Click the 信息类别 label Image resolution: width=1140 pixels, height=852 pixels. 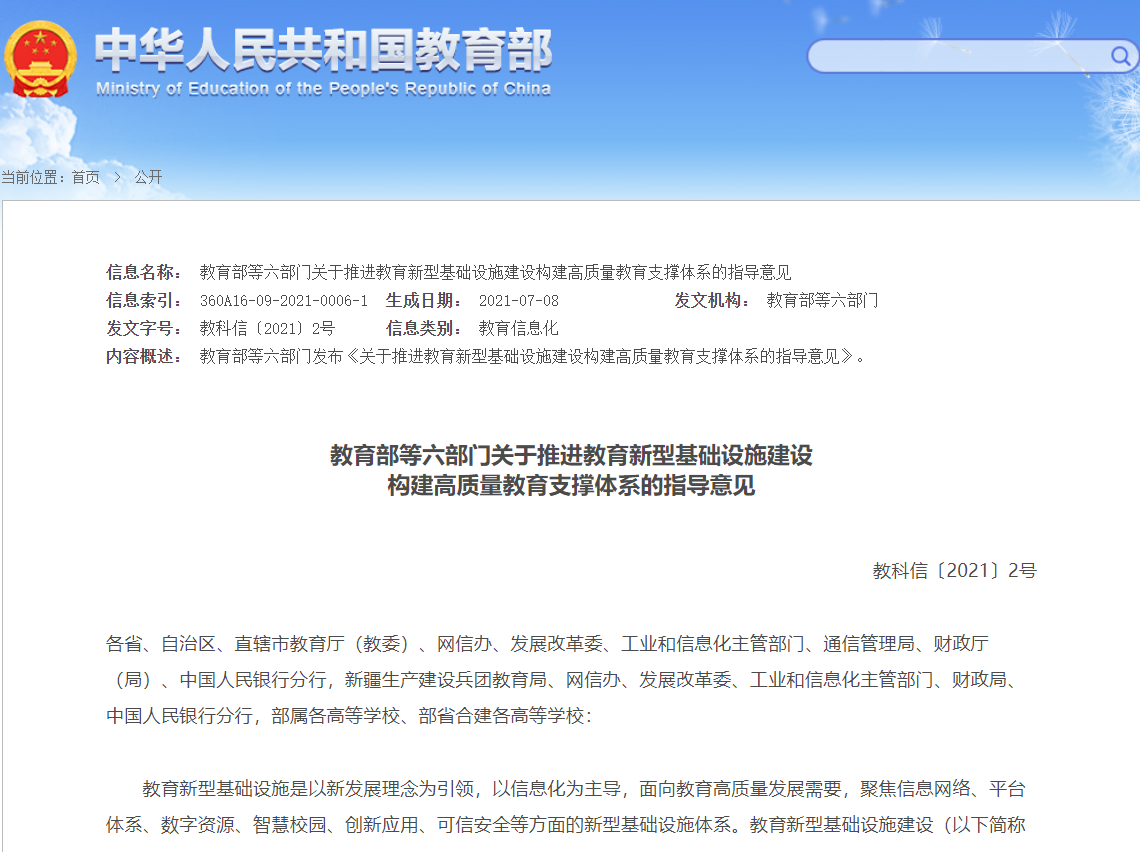click(x=424, y=329)
